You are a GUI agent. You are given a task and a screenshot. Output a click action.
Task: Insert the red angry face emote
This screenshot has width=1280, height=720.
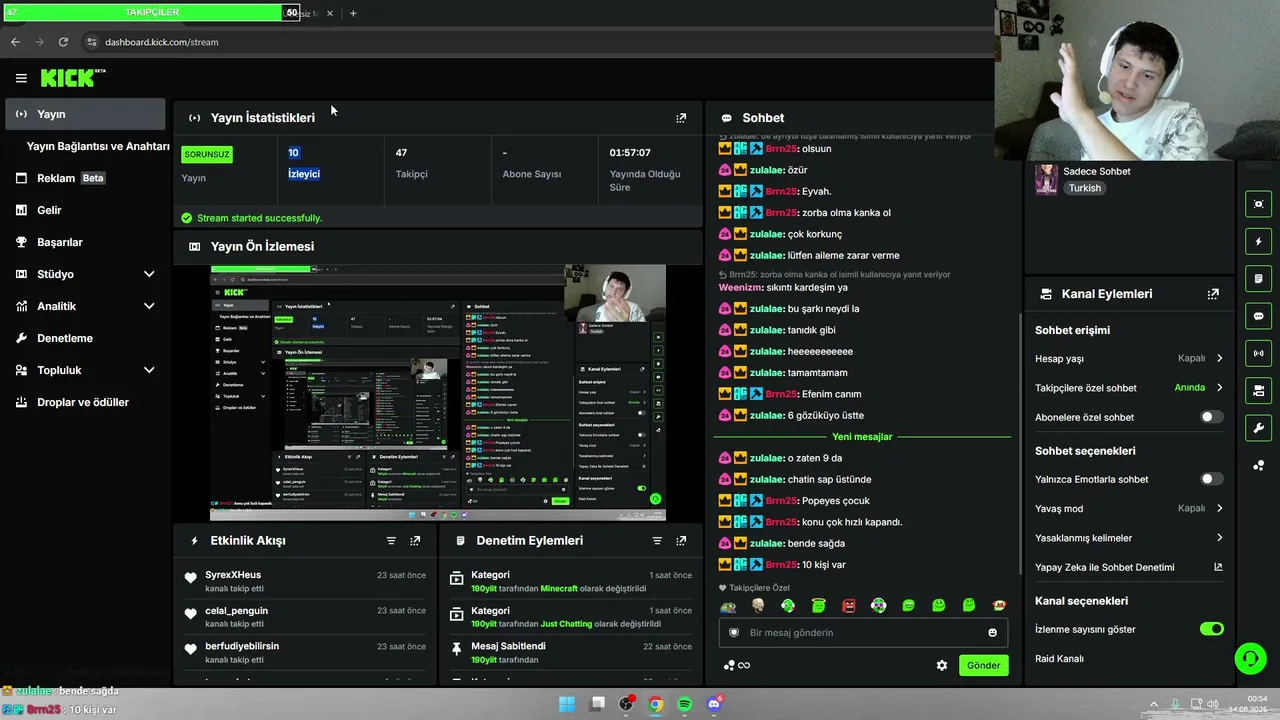click(x=849, y=605)
